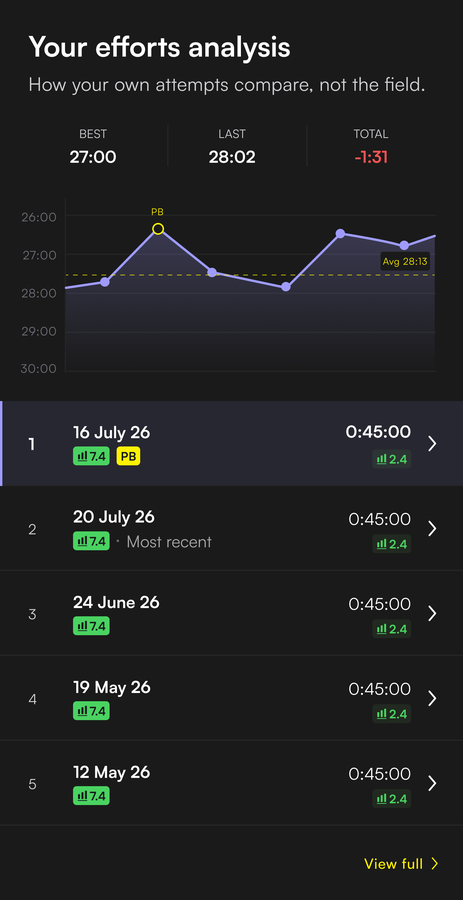The width and height of the screenshot is (463, 900).
Task: Click the 2.4 badge in the 24 June 26 row
Action: pyautogui.click(x=392, y=629)
